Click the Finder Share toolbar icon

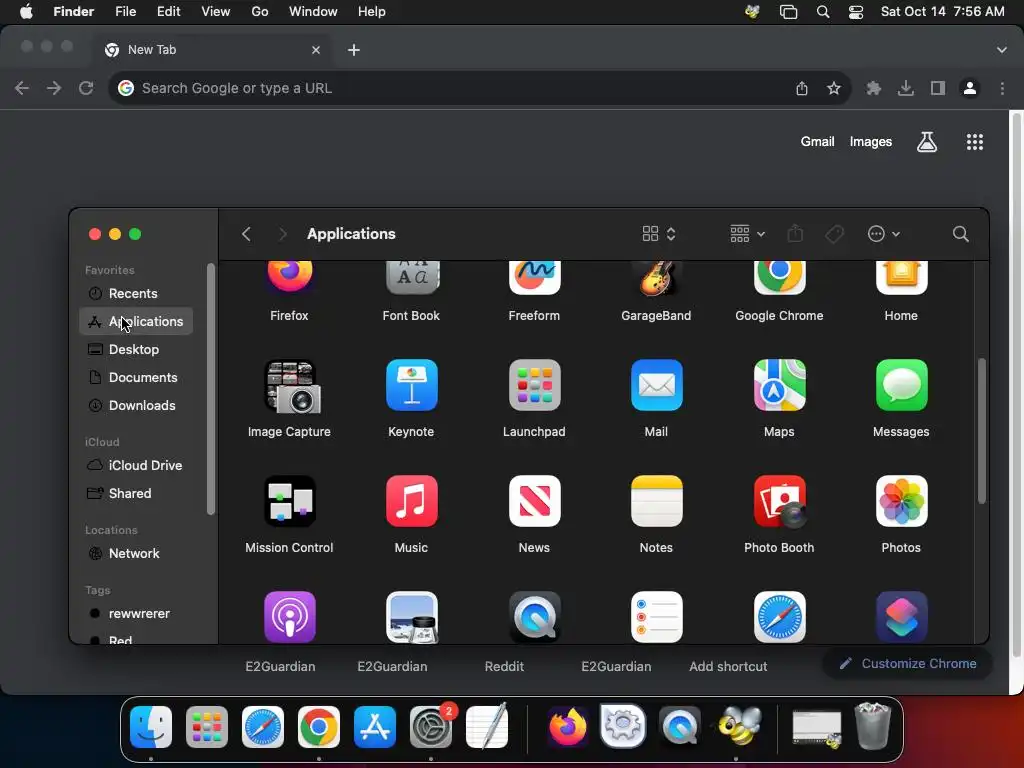tap(795, 234)
